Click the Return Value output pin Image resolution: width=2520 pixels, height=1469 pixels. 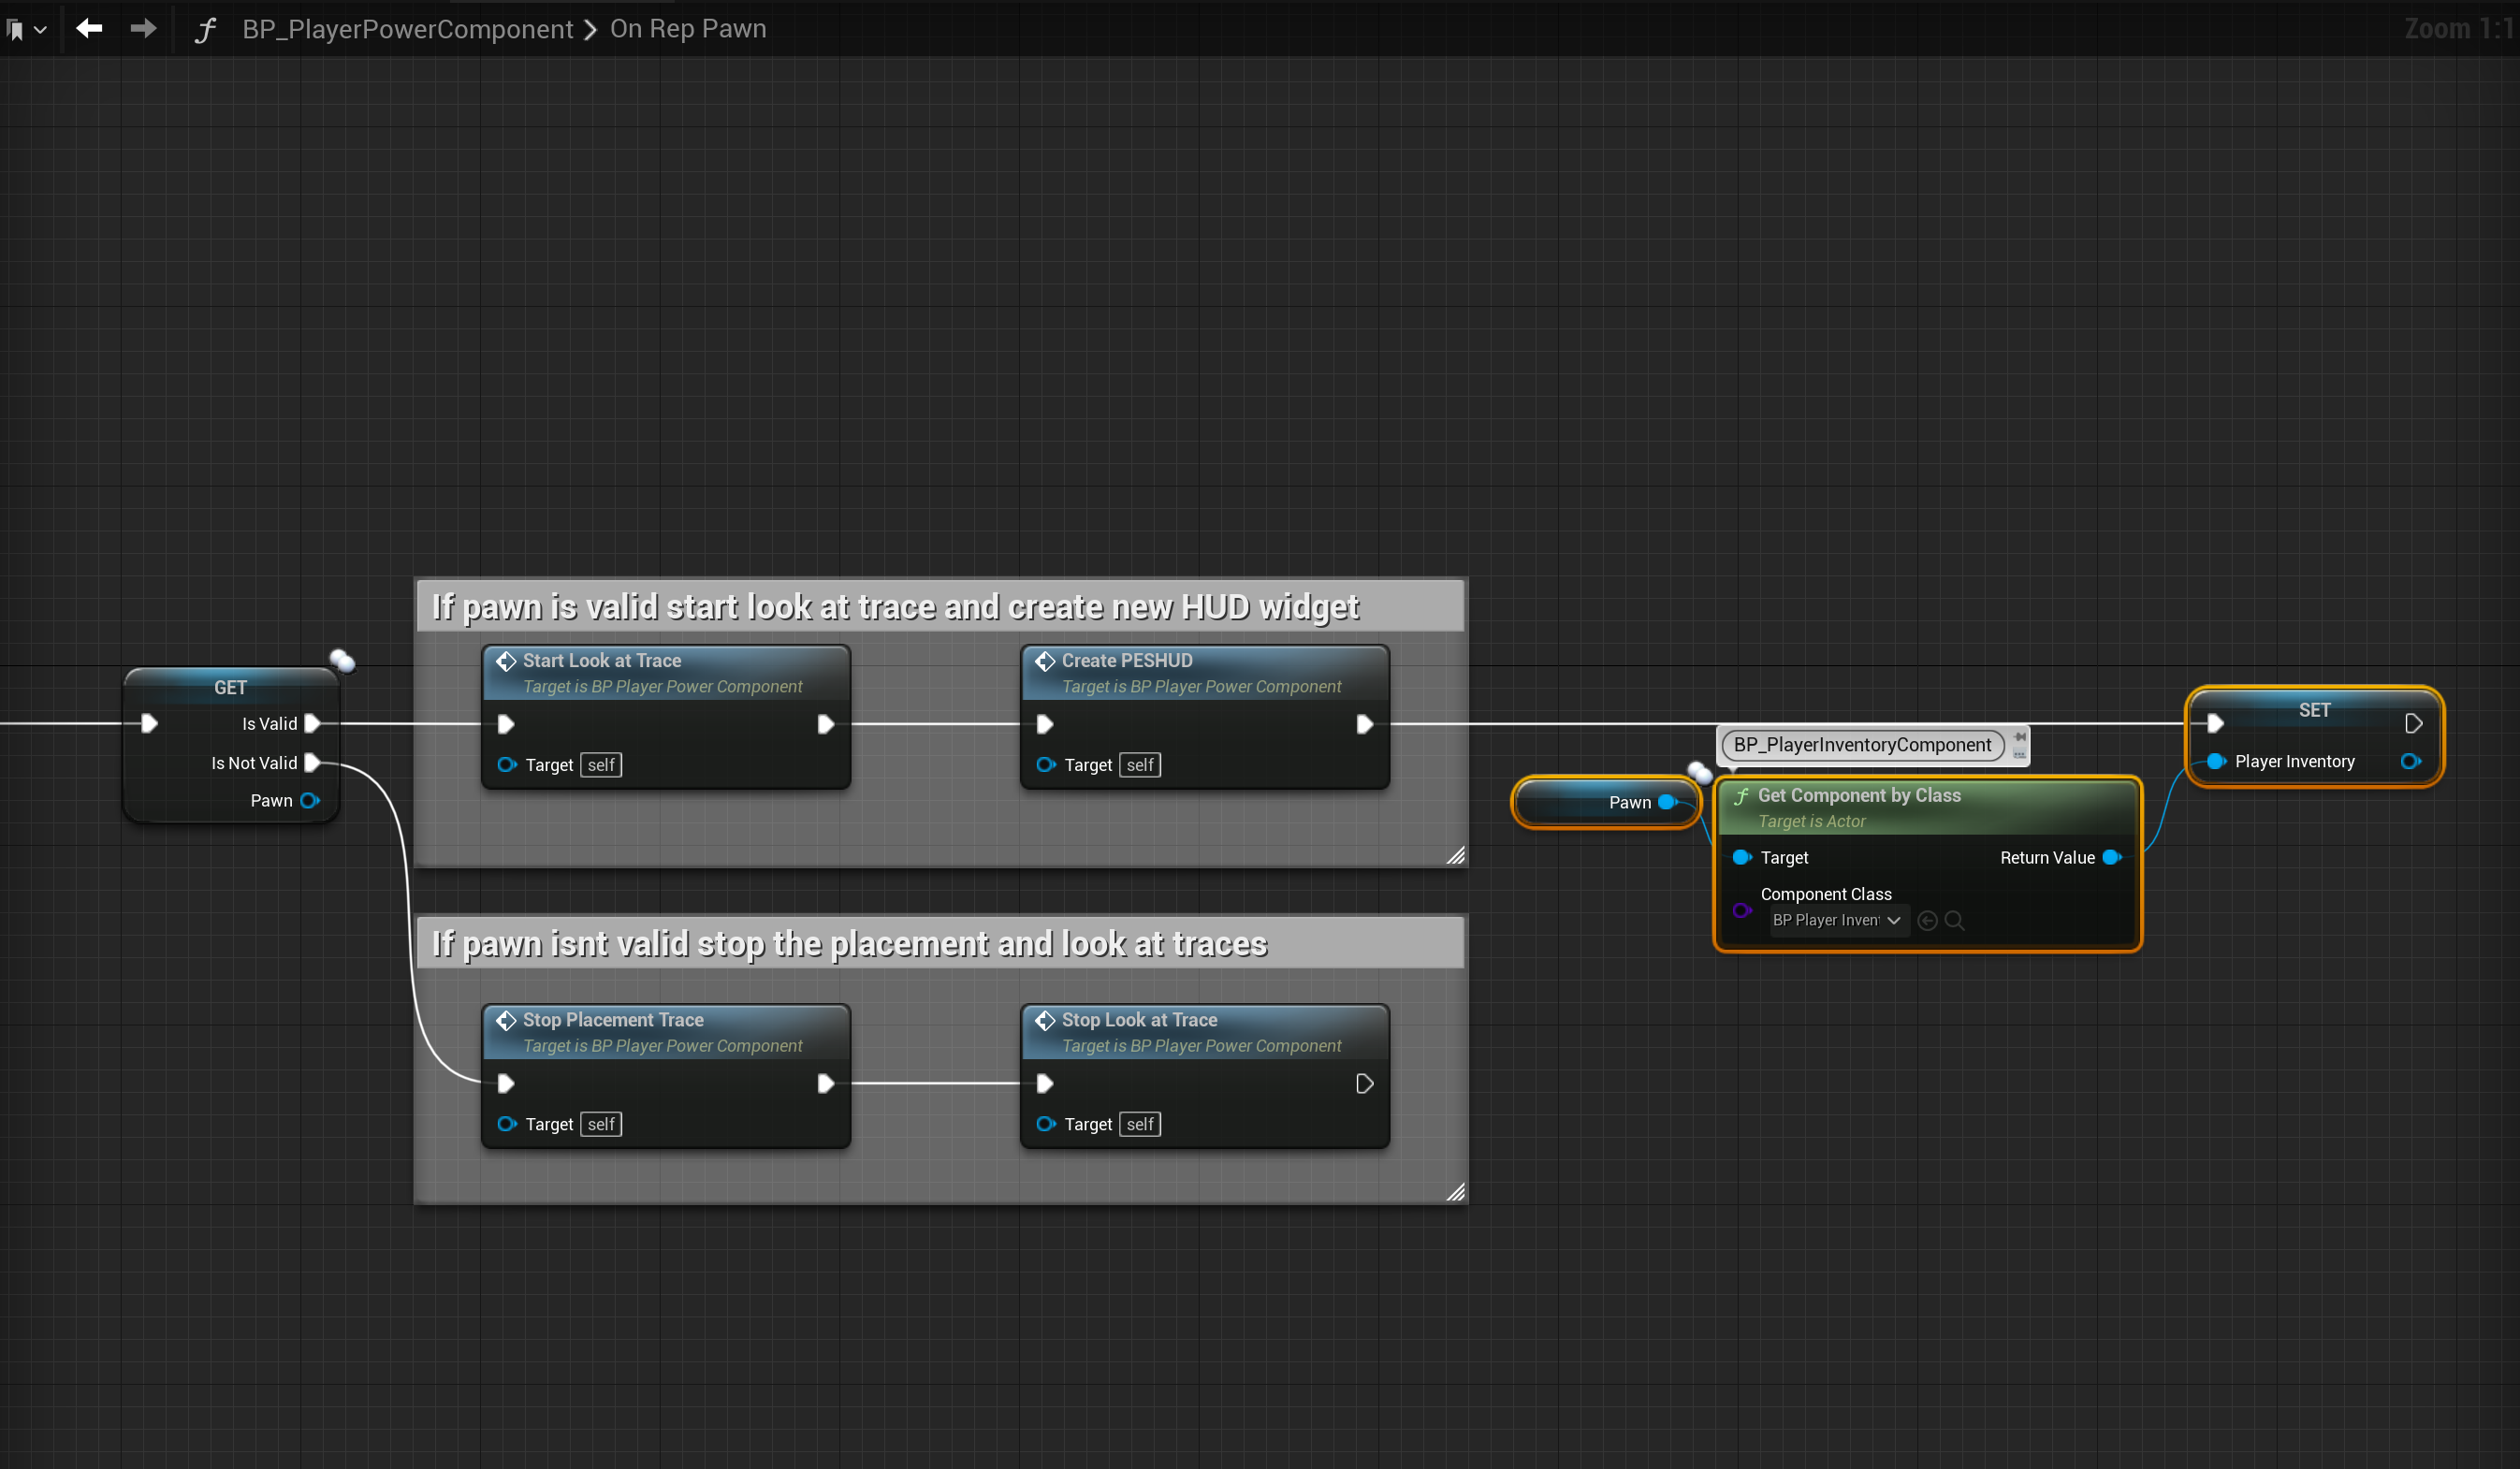coord(2111,857)
